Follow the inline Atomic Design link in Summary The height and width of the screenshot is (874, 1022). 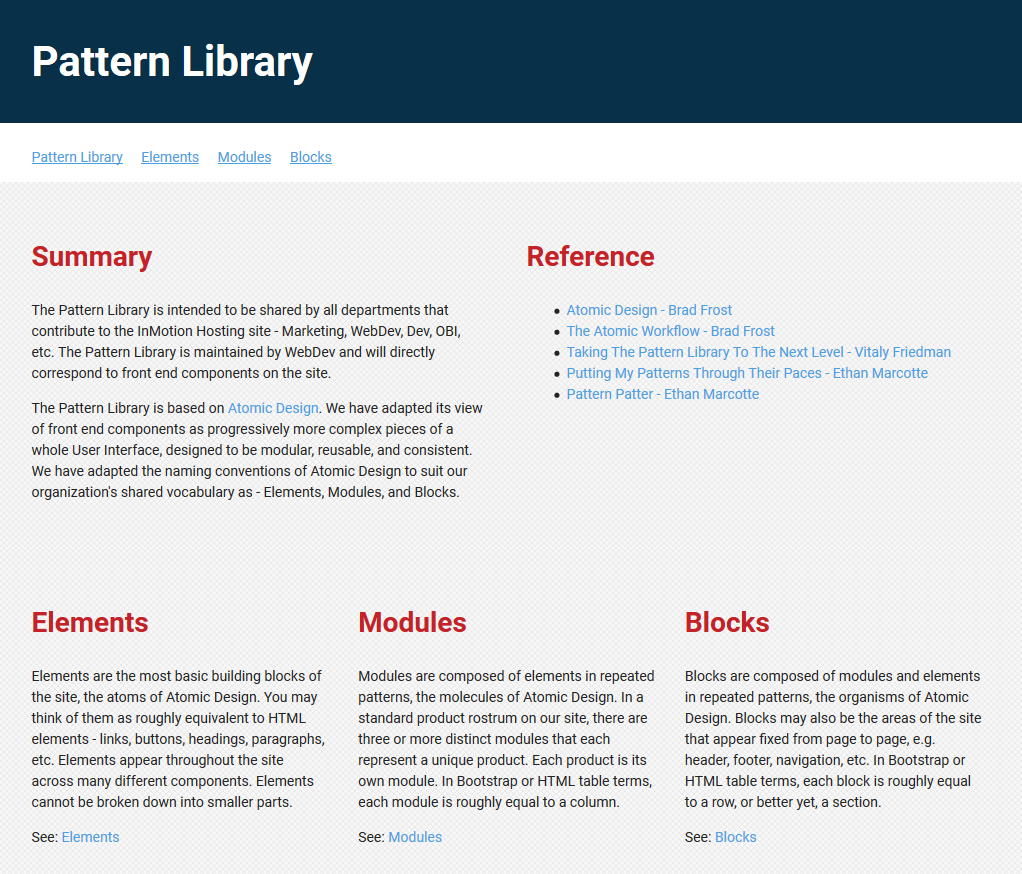273,408
